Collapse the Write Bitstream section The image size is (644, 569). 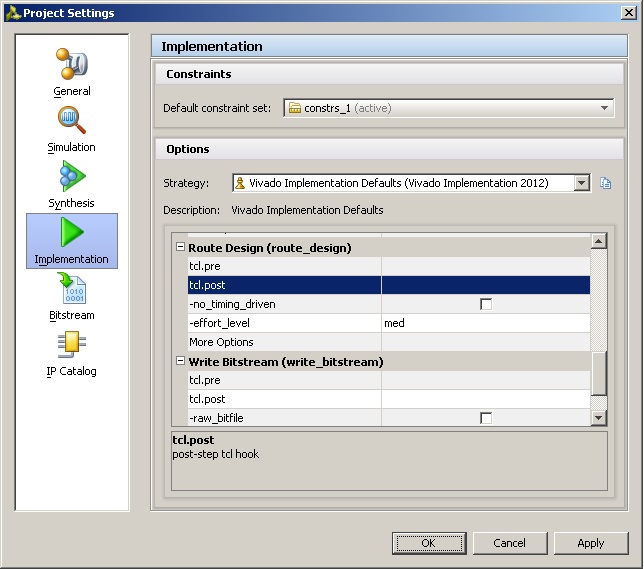[x=181, y=361]
